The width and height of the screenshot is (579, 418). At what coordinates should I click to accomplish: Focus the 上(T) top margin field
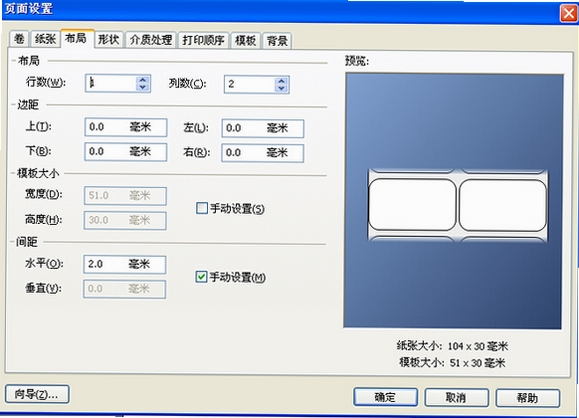pos(126,127)
